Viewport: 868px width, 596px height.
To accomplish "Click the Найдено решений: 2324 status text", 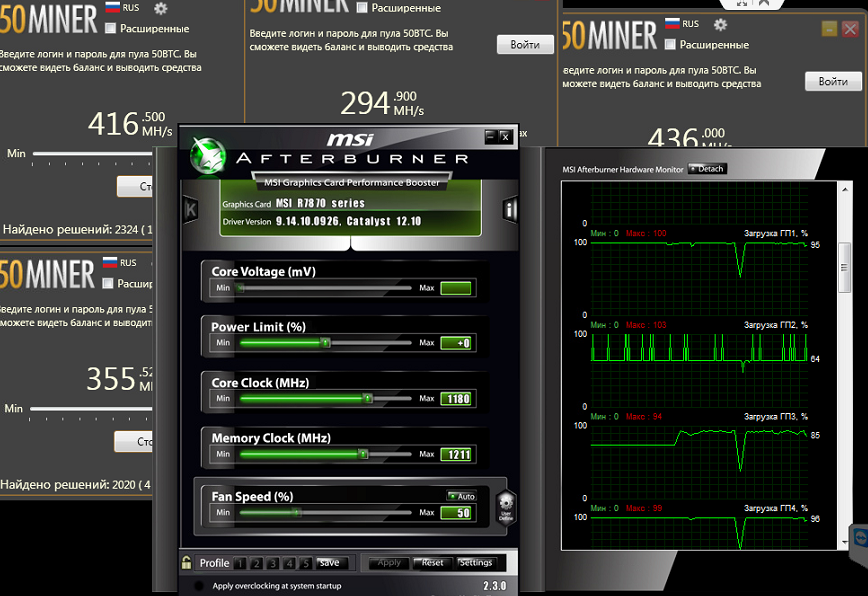I will [77, 229].
